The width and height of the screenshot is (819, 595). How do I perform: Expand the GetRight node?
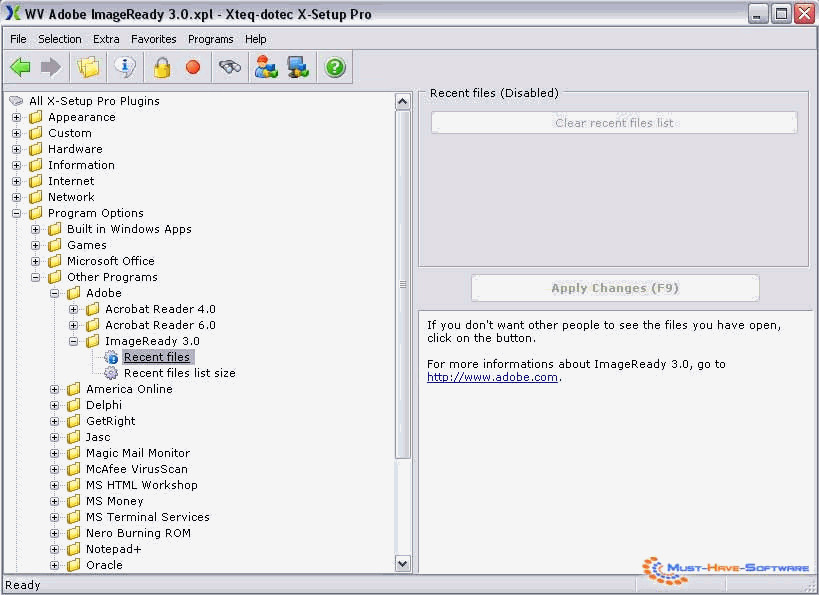tap(54, 421)
